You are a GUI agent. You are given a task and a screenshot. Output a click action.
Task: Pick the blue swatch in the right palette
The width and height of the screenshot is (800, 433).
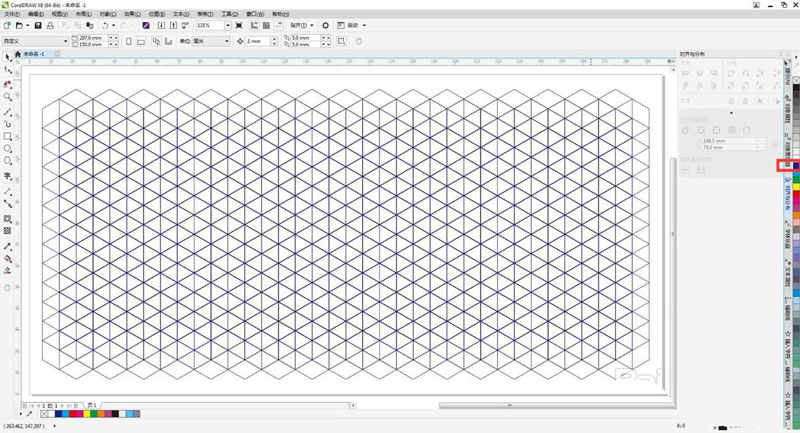[795, 165]
